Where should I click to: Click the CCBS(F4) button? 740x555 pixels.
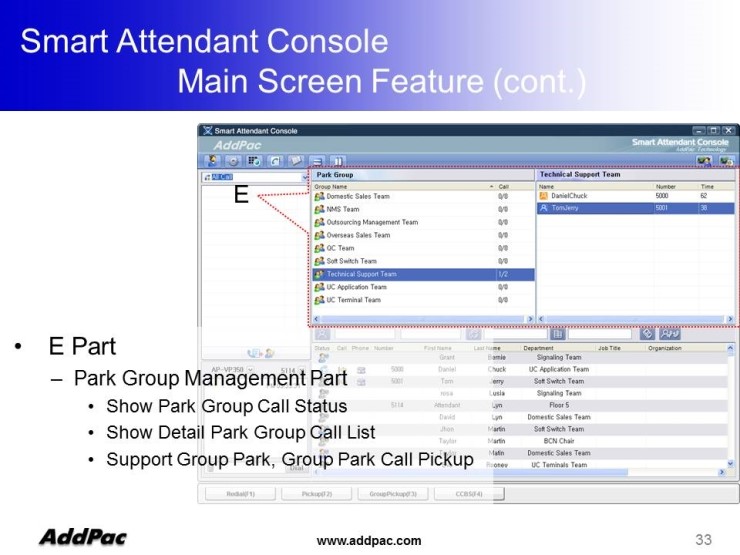tap(469, 494)
